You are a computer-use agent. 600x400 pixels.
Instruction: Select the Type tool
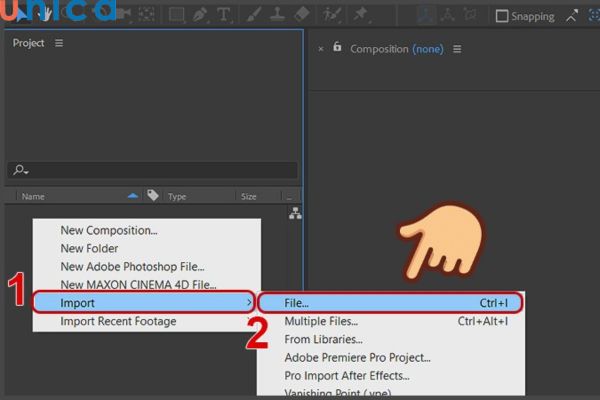pos(223,15)
